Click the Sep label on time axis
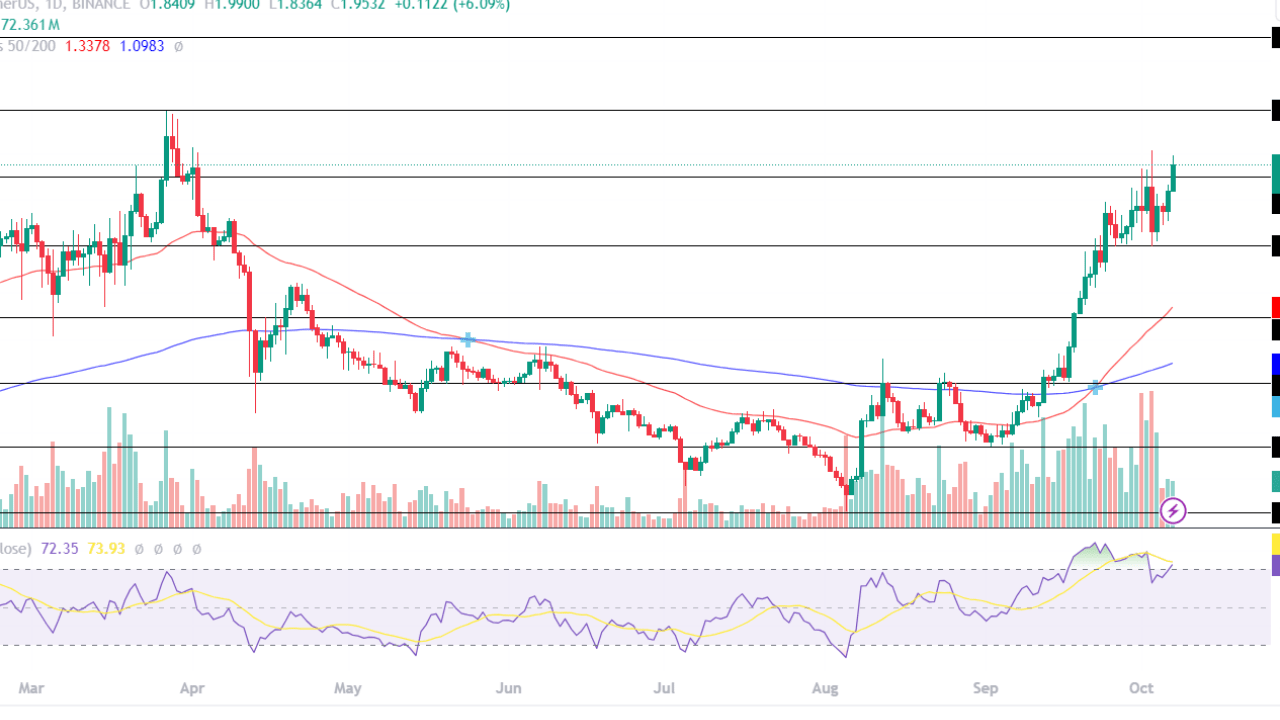The image size is (1280, 720). pos(986,688)
